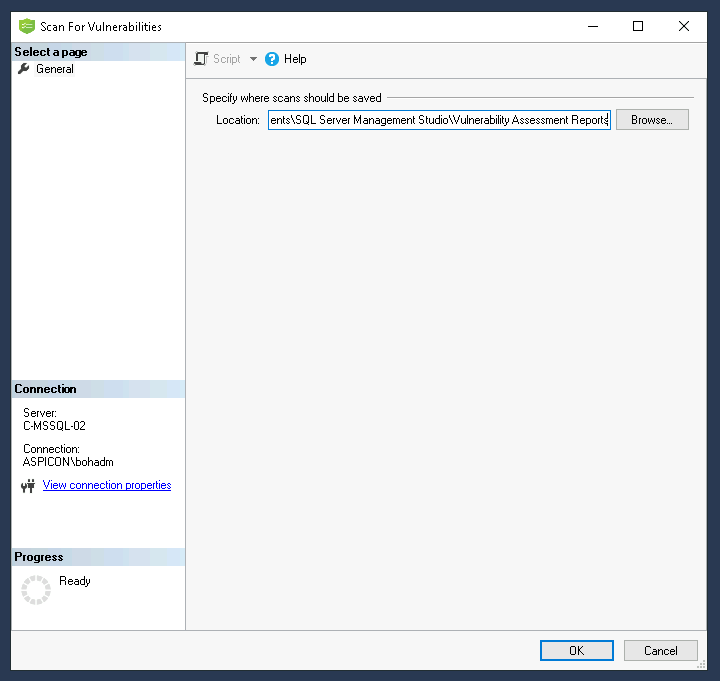
Task: Click the Connection section header
Action: pyautogui.click(x=98, y=389)
